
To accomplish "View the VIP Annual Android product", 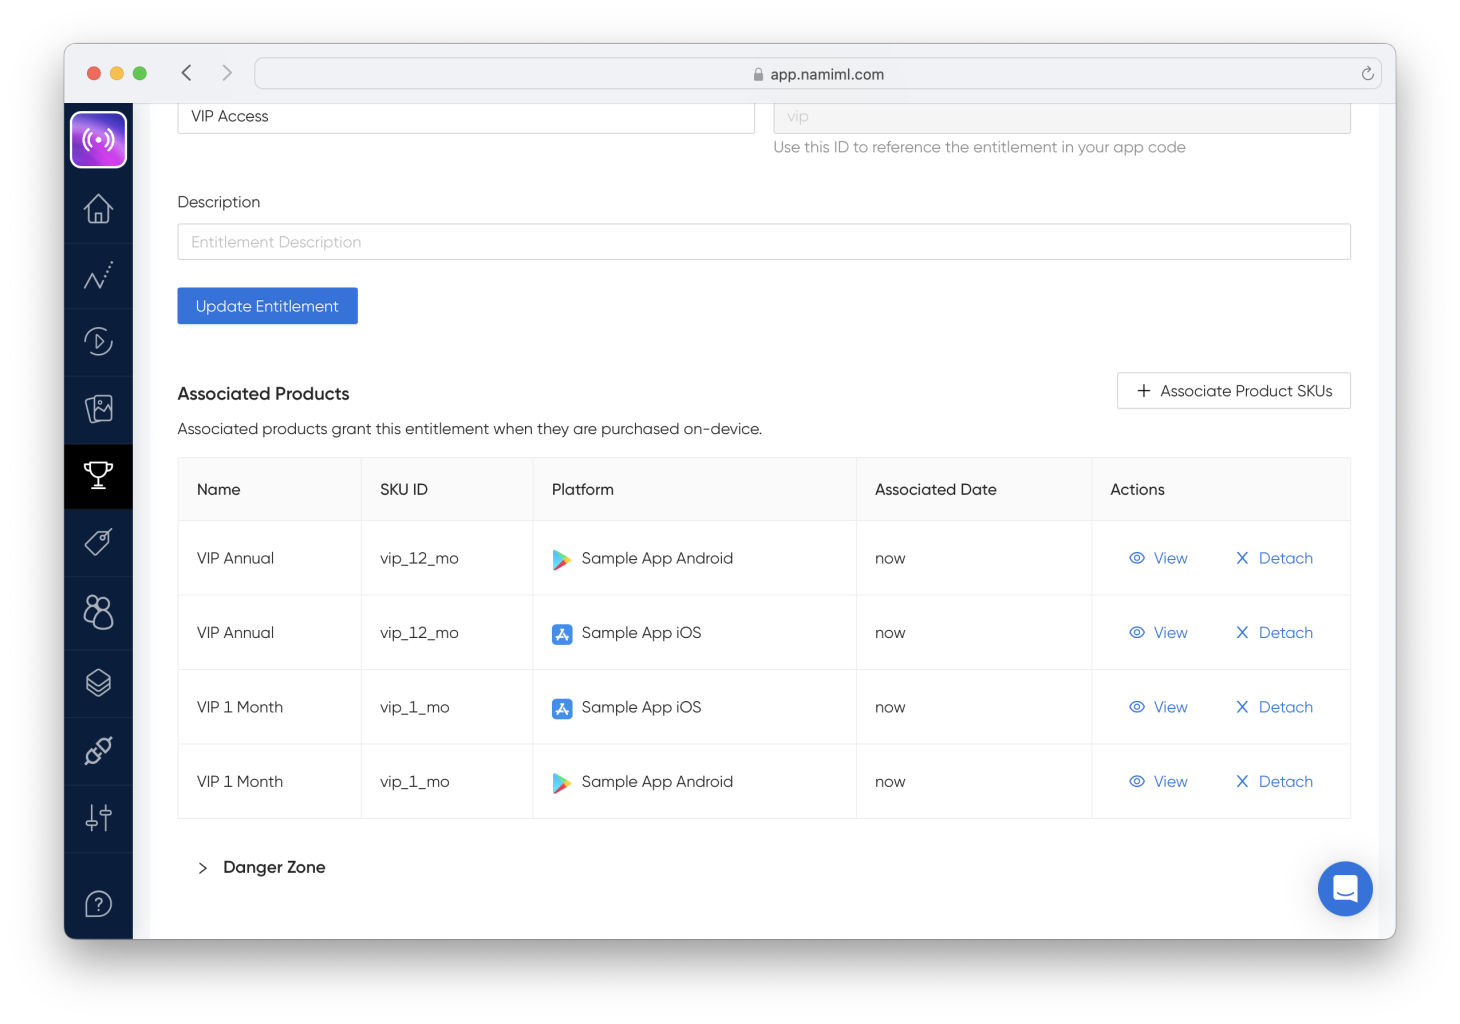I will (1158, 558).
